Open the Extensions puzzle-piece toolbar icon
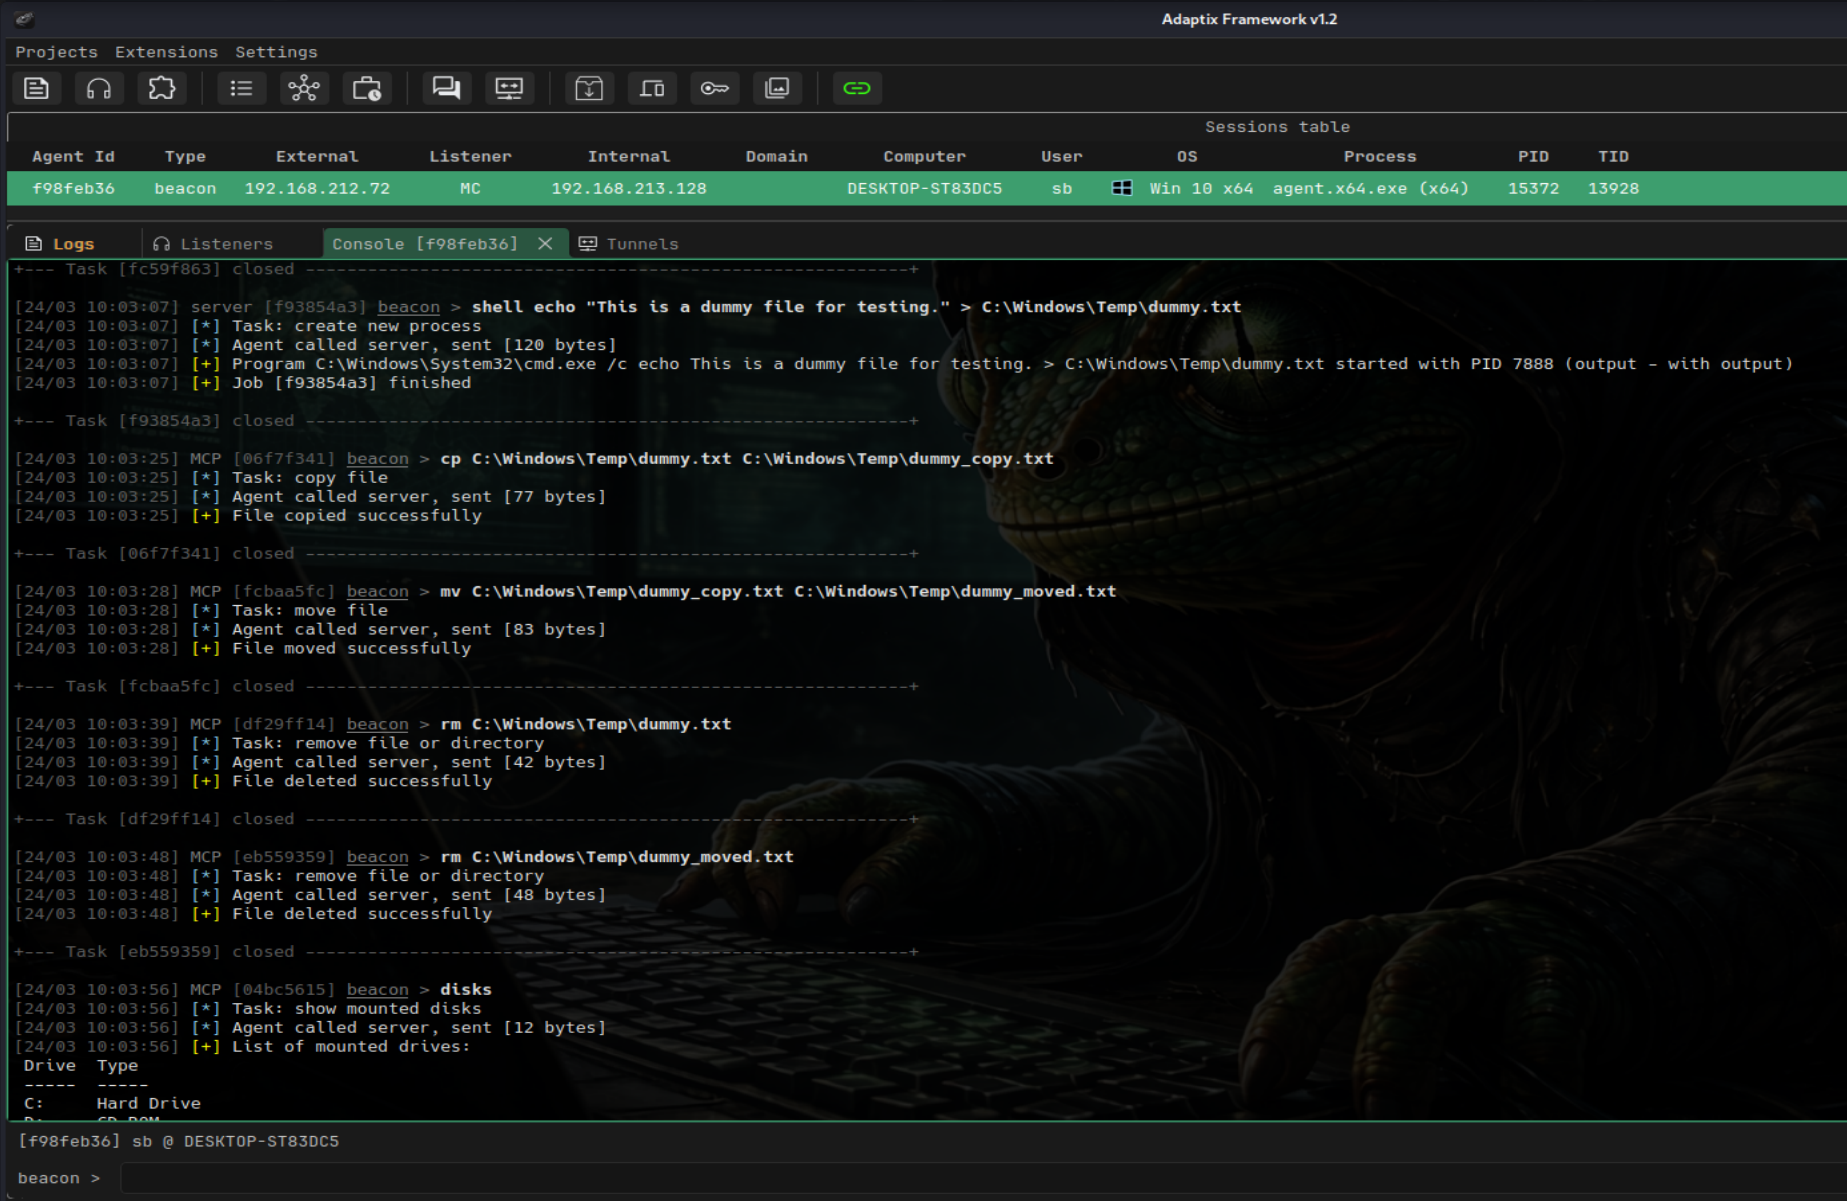The width and height of the screenshot is (1847, 1201). point(161,88)
